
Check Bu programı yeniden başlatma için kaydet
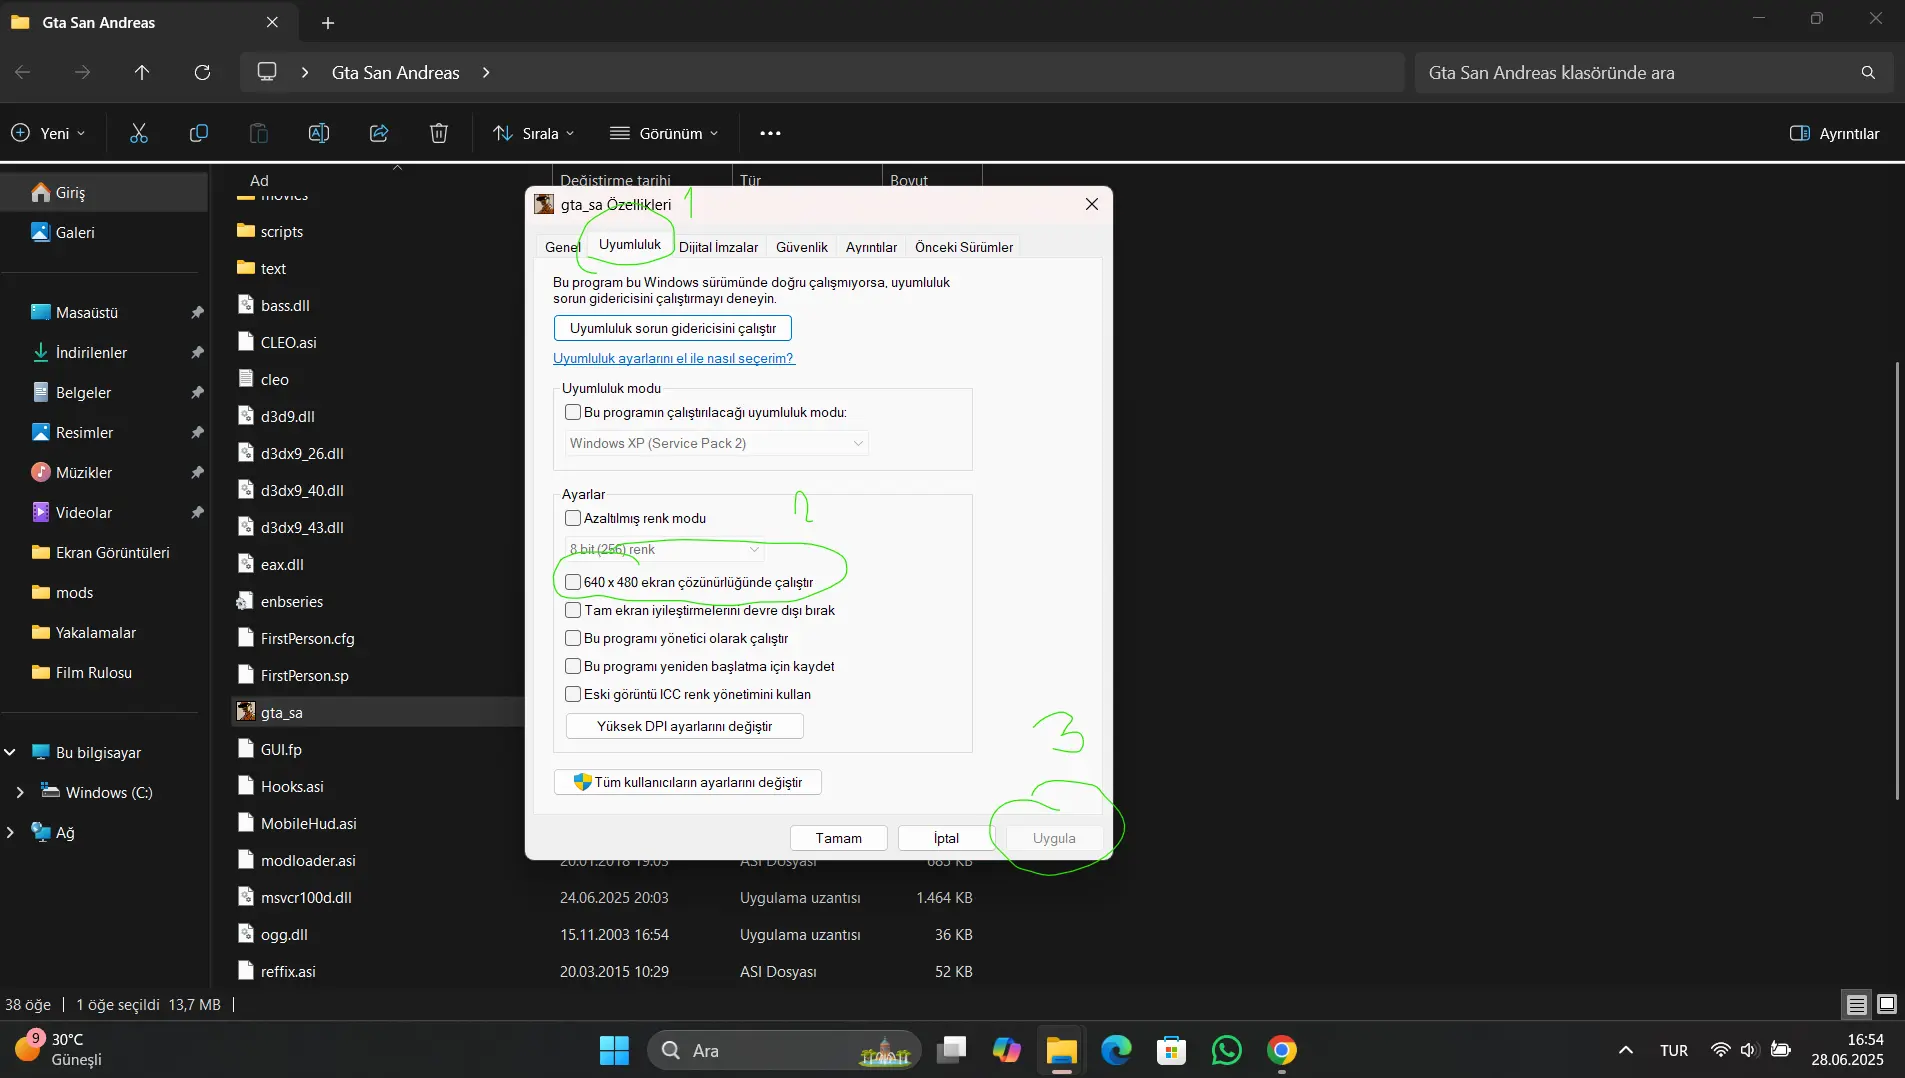(573, 666)
